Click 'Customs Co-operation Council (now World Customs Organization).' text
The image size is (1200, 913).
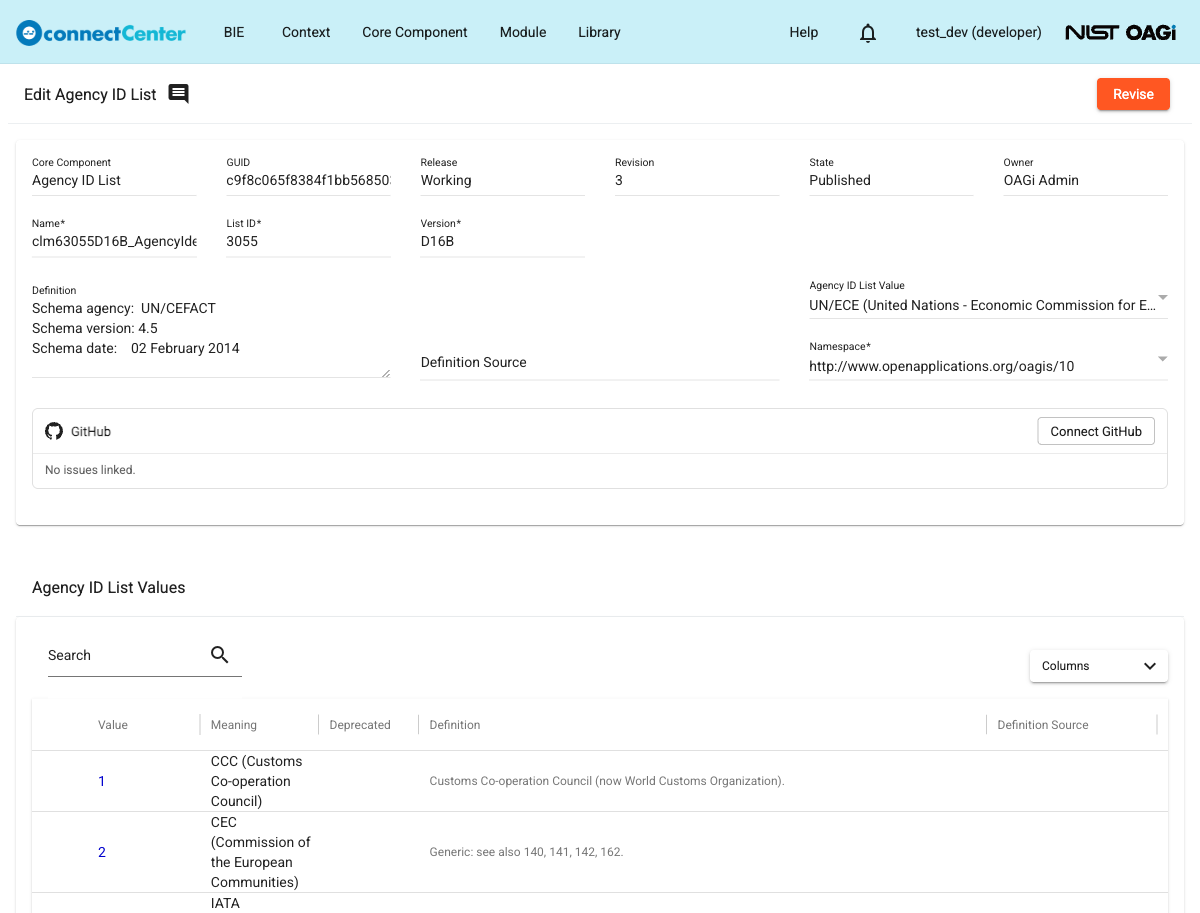[607, 781]
